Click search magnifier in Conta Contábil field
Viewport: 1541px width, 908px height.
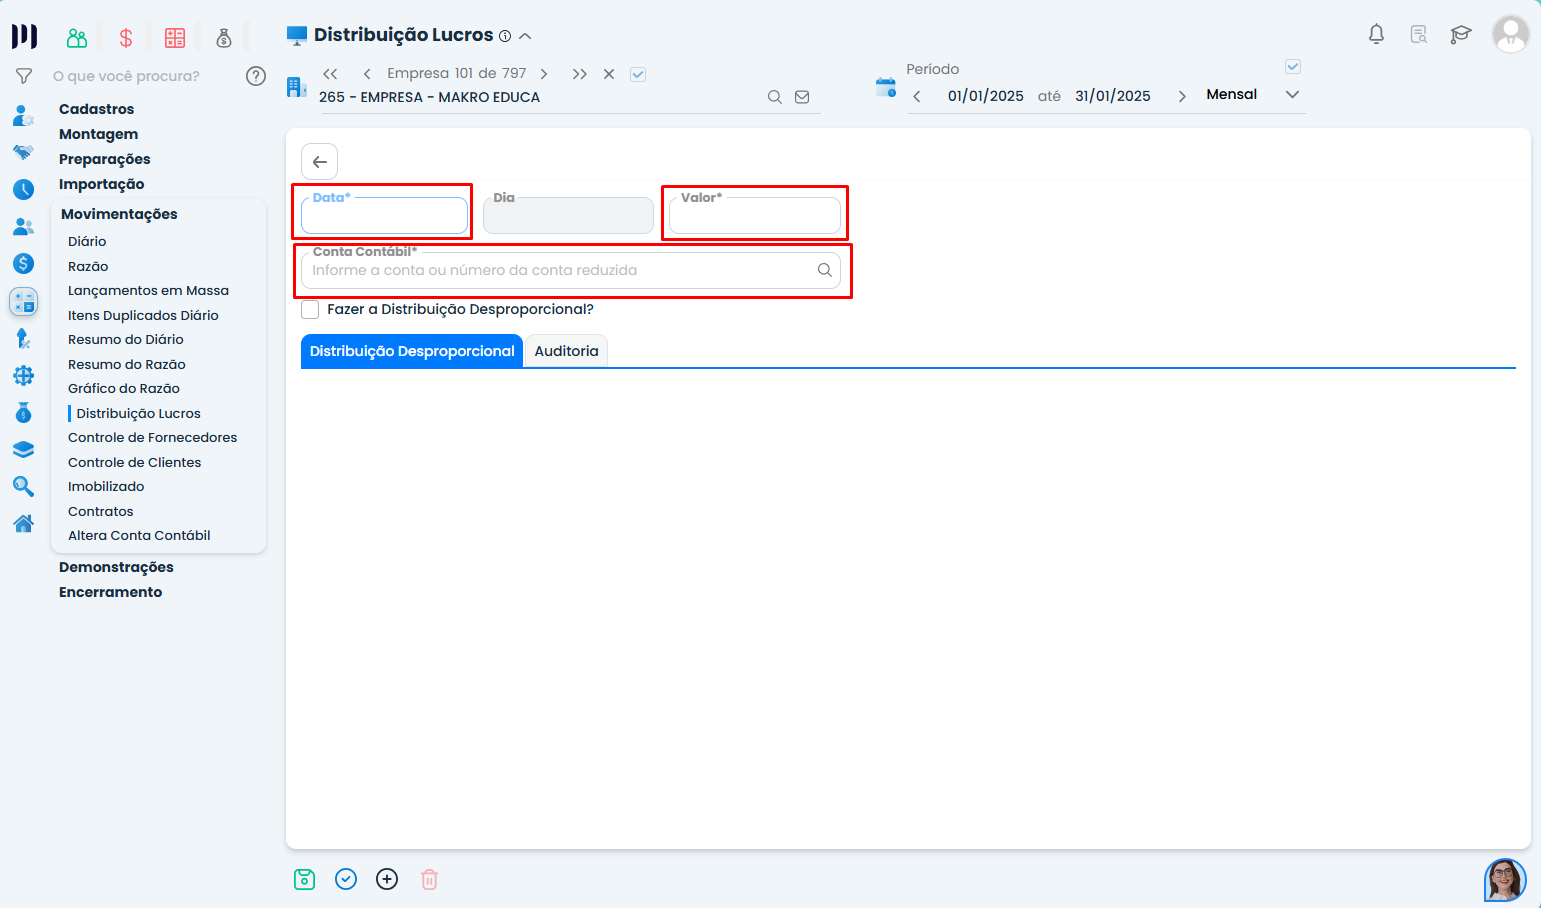(x=824, y=270)
